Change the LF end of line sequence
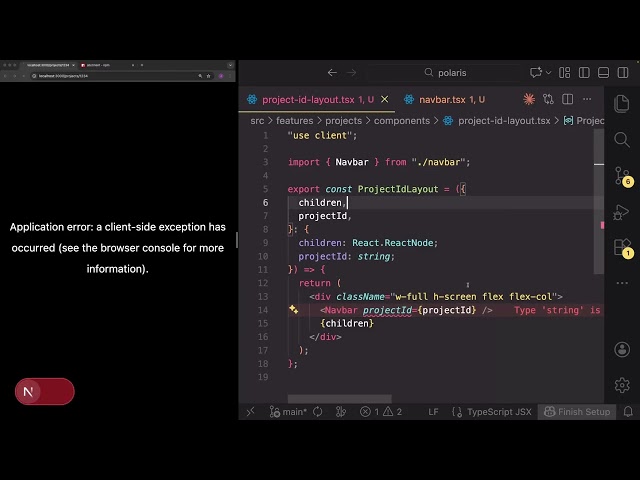 pos(433,412)
